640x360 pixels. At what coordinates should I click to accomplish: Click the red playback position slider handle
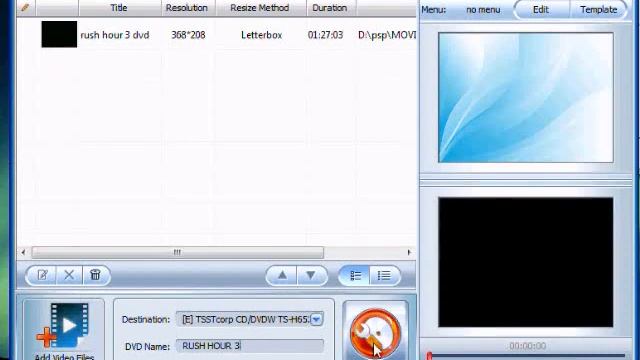[x=429, y=356]
